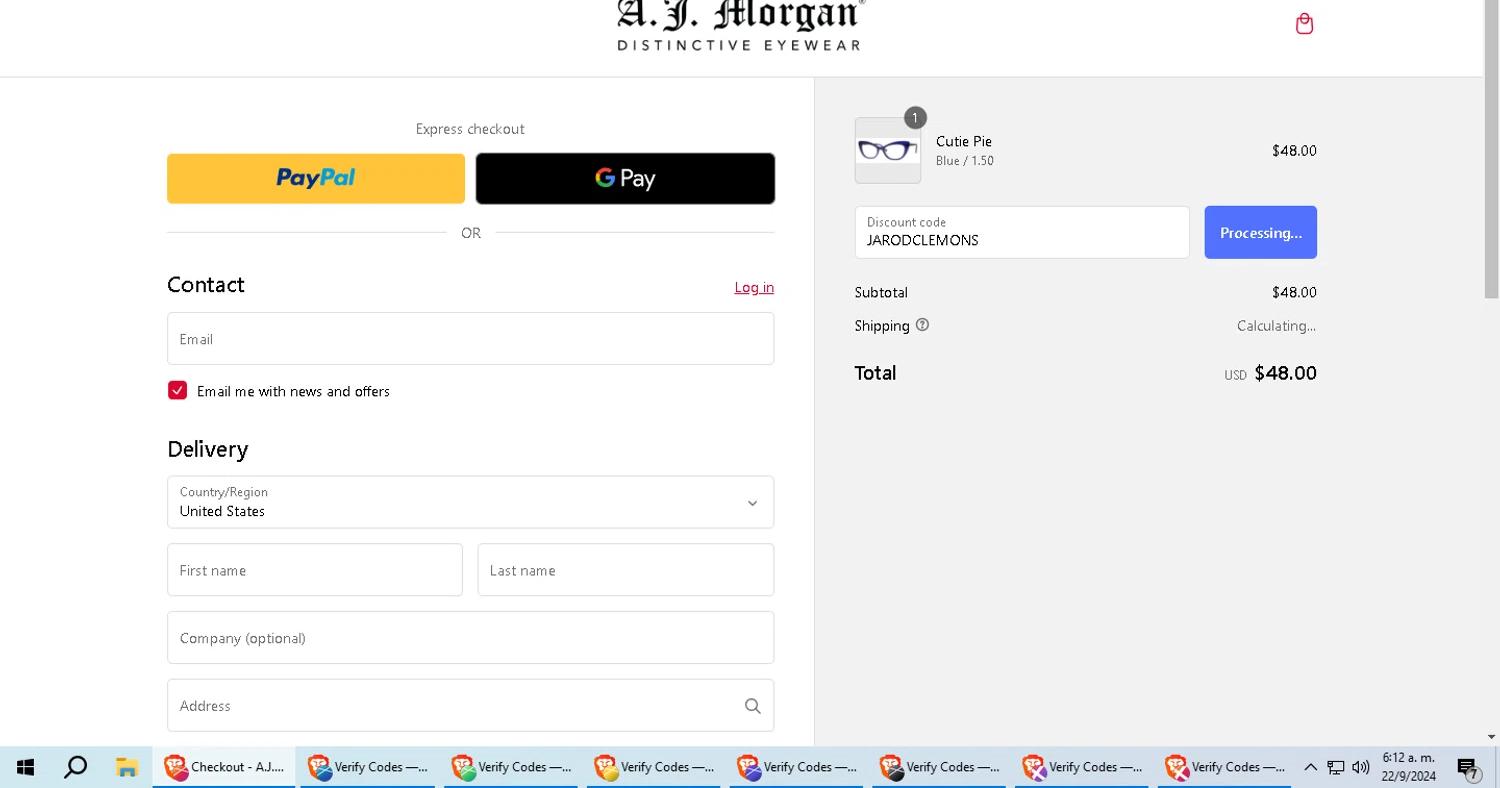
Task: Focus the Address input field
Action: [x=470, y=706]
